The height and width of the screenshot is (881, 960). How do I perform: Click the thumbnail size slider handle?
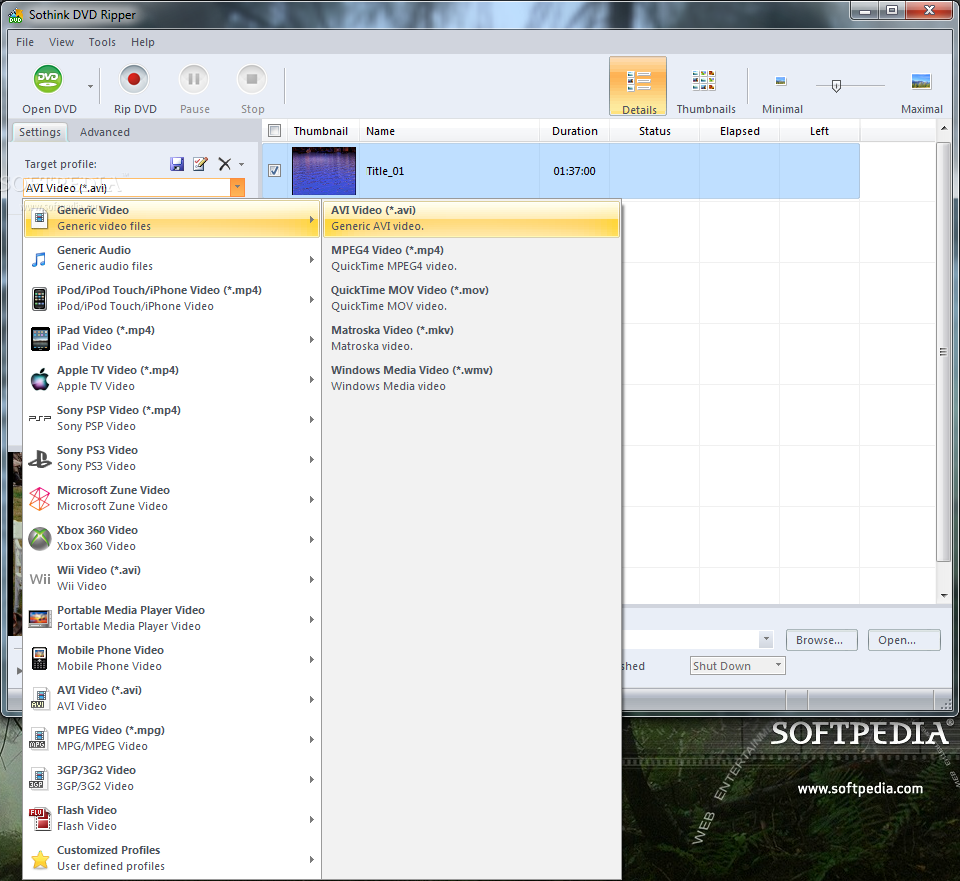(836, 86)
